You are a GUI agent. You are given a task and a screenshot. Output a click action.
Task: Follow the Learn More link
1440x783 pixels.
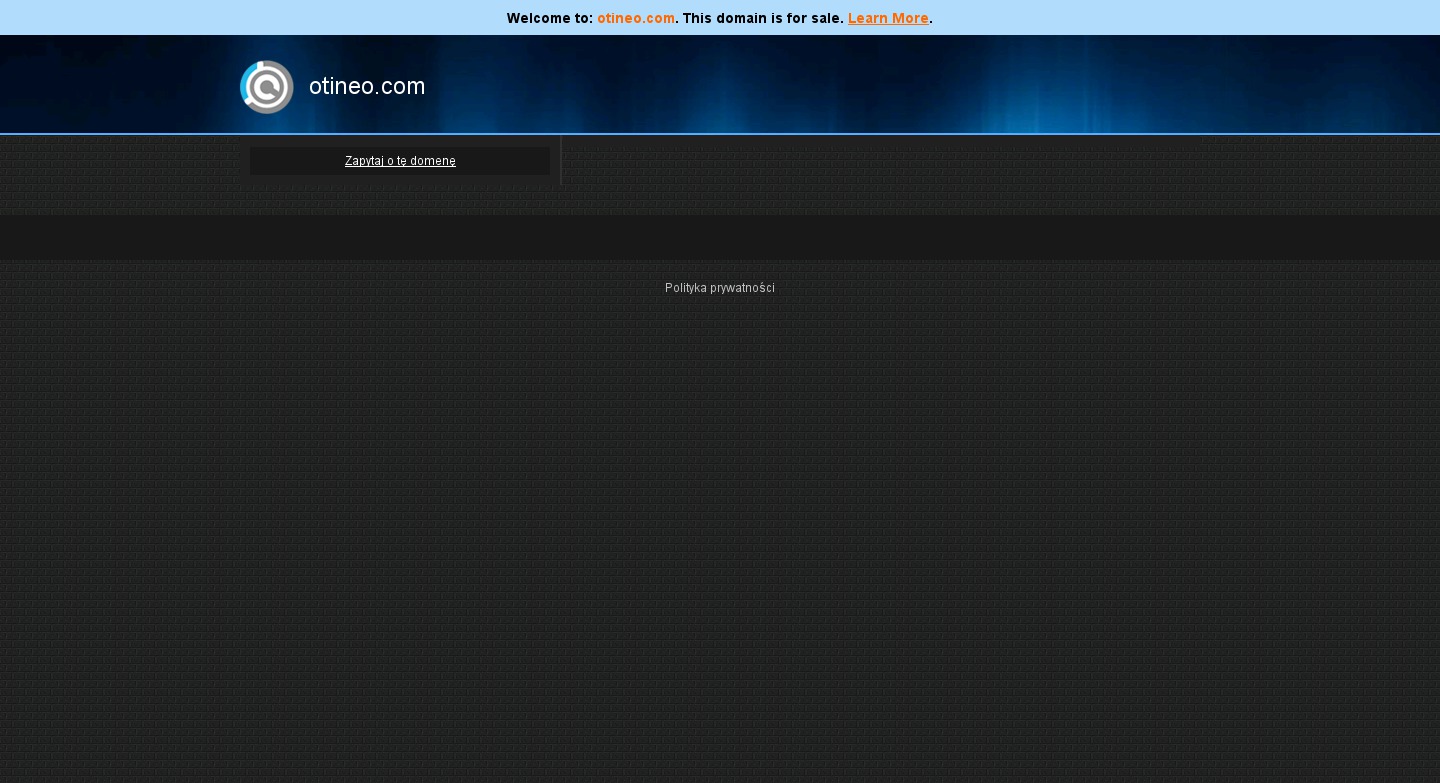point(888,18)
